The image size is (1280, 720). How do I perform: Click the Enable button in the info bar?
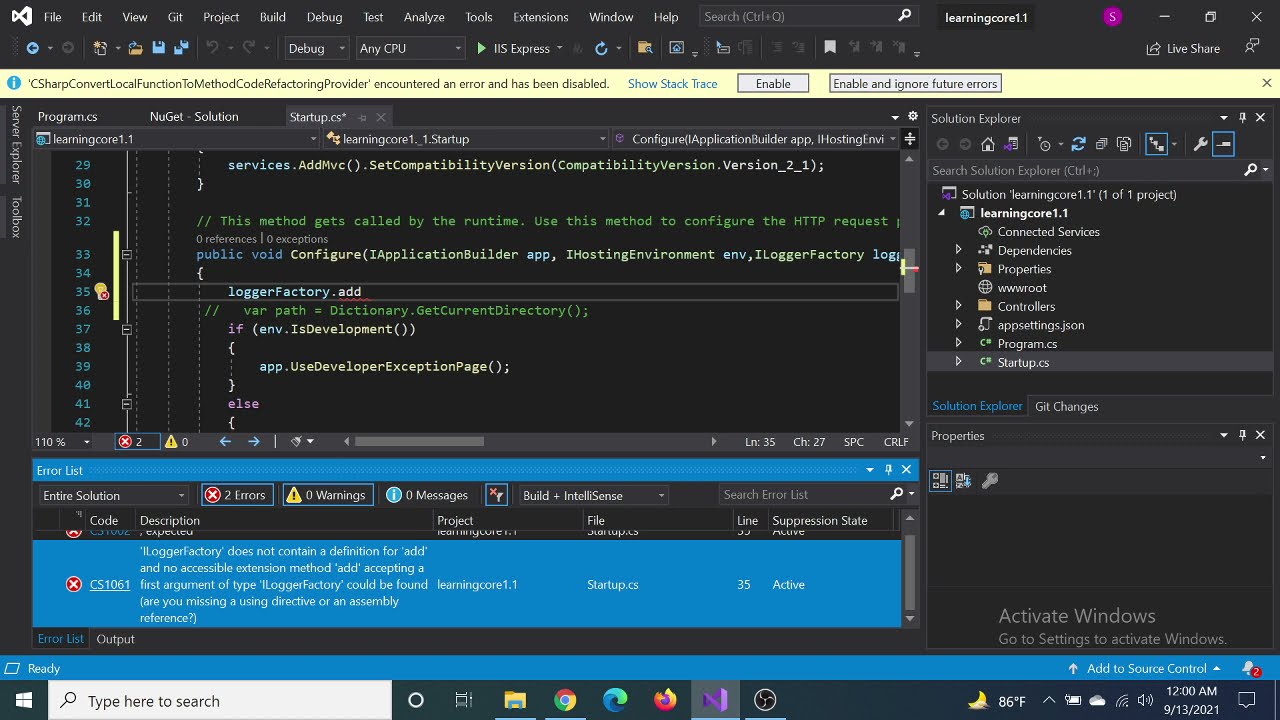click(773, 84)
